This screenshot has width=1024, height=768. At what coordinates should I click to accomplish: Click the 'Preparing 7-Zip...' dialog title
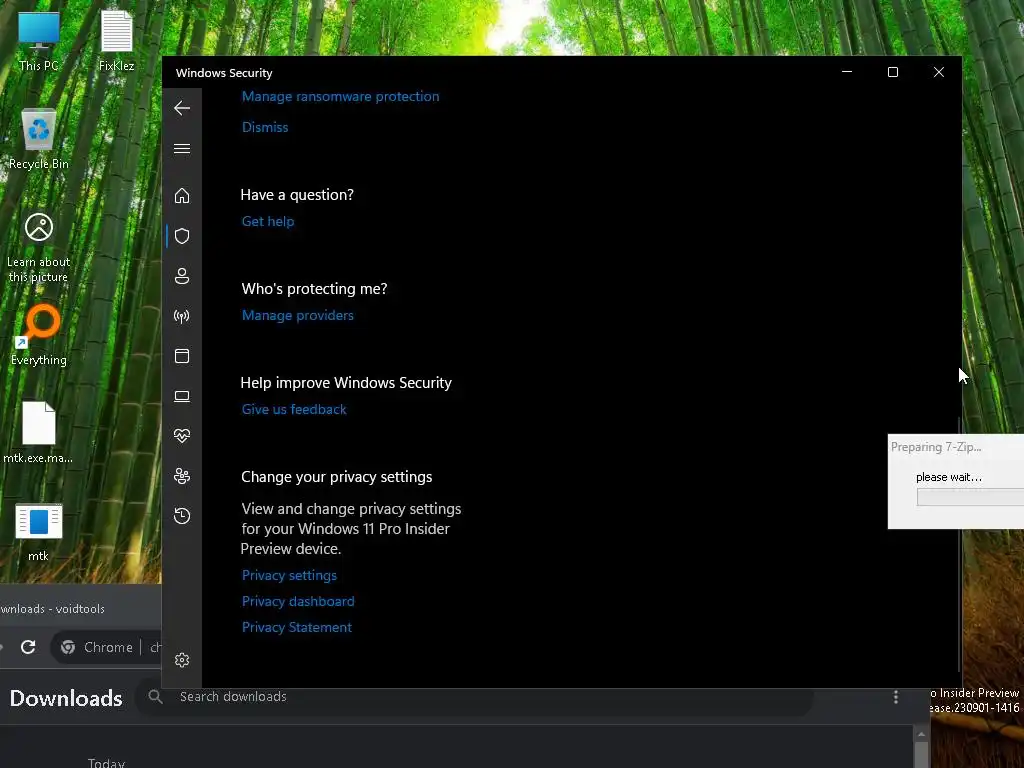click(936, 447)
